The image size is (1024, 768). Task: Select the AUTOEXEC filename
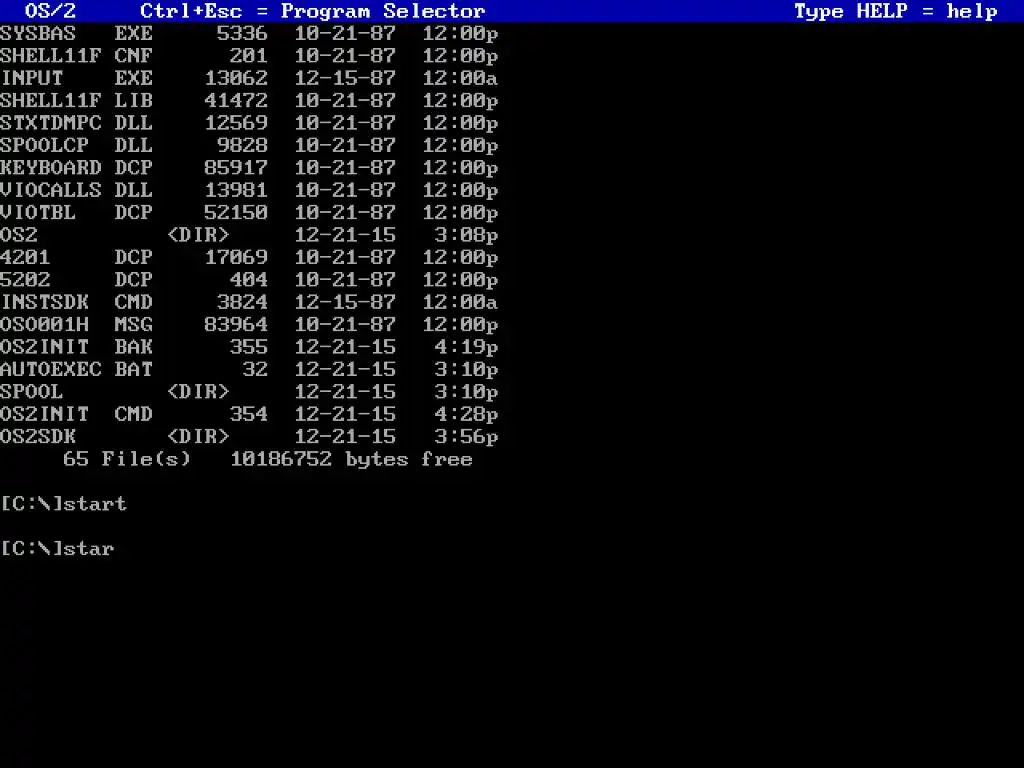click(x=51, y=370)
